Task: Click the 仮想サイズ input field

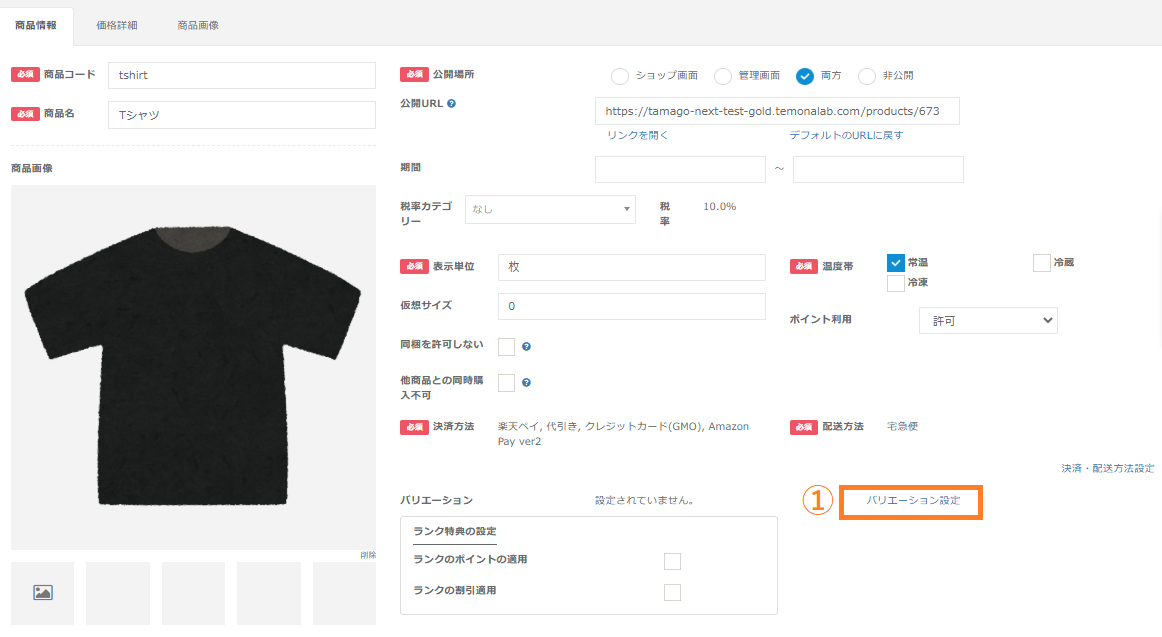Action: (x=631, y=307)
